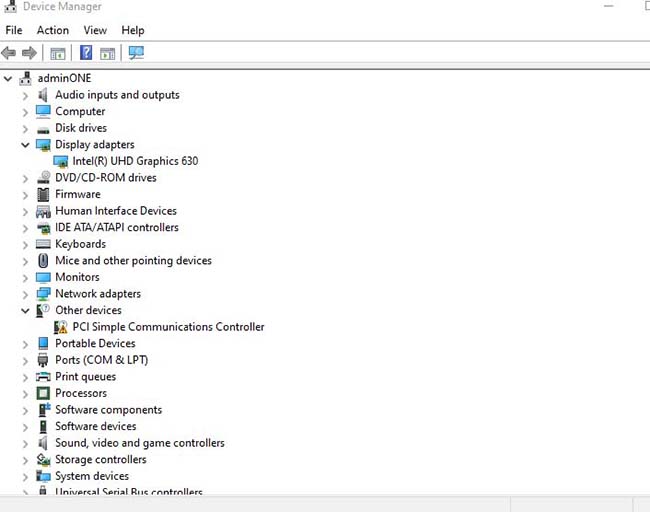Click the IDE ATA/ATAPI controllers icon
Screen dimensions: 650x512
click(43, 228)
